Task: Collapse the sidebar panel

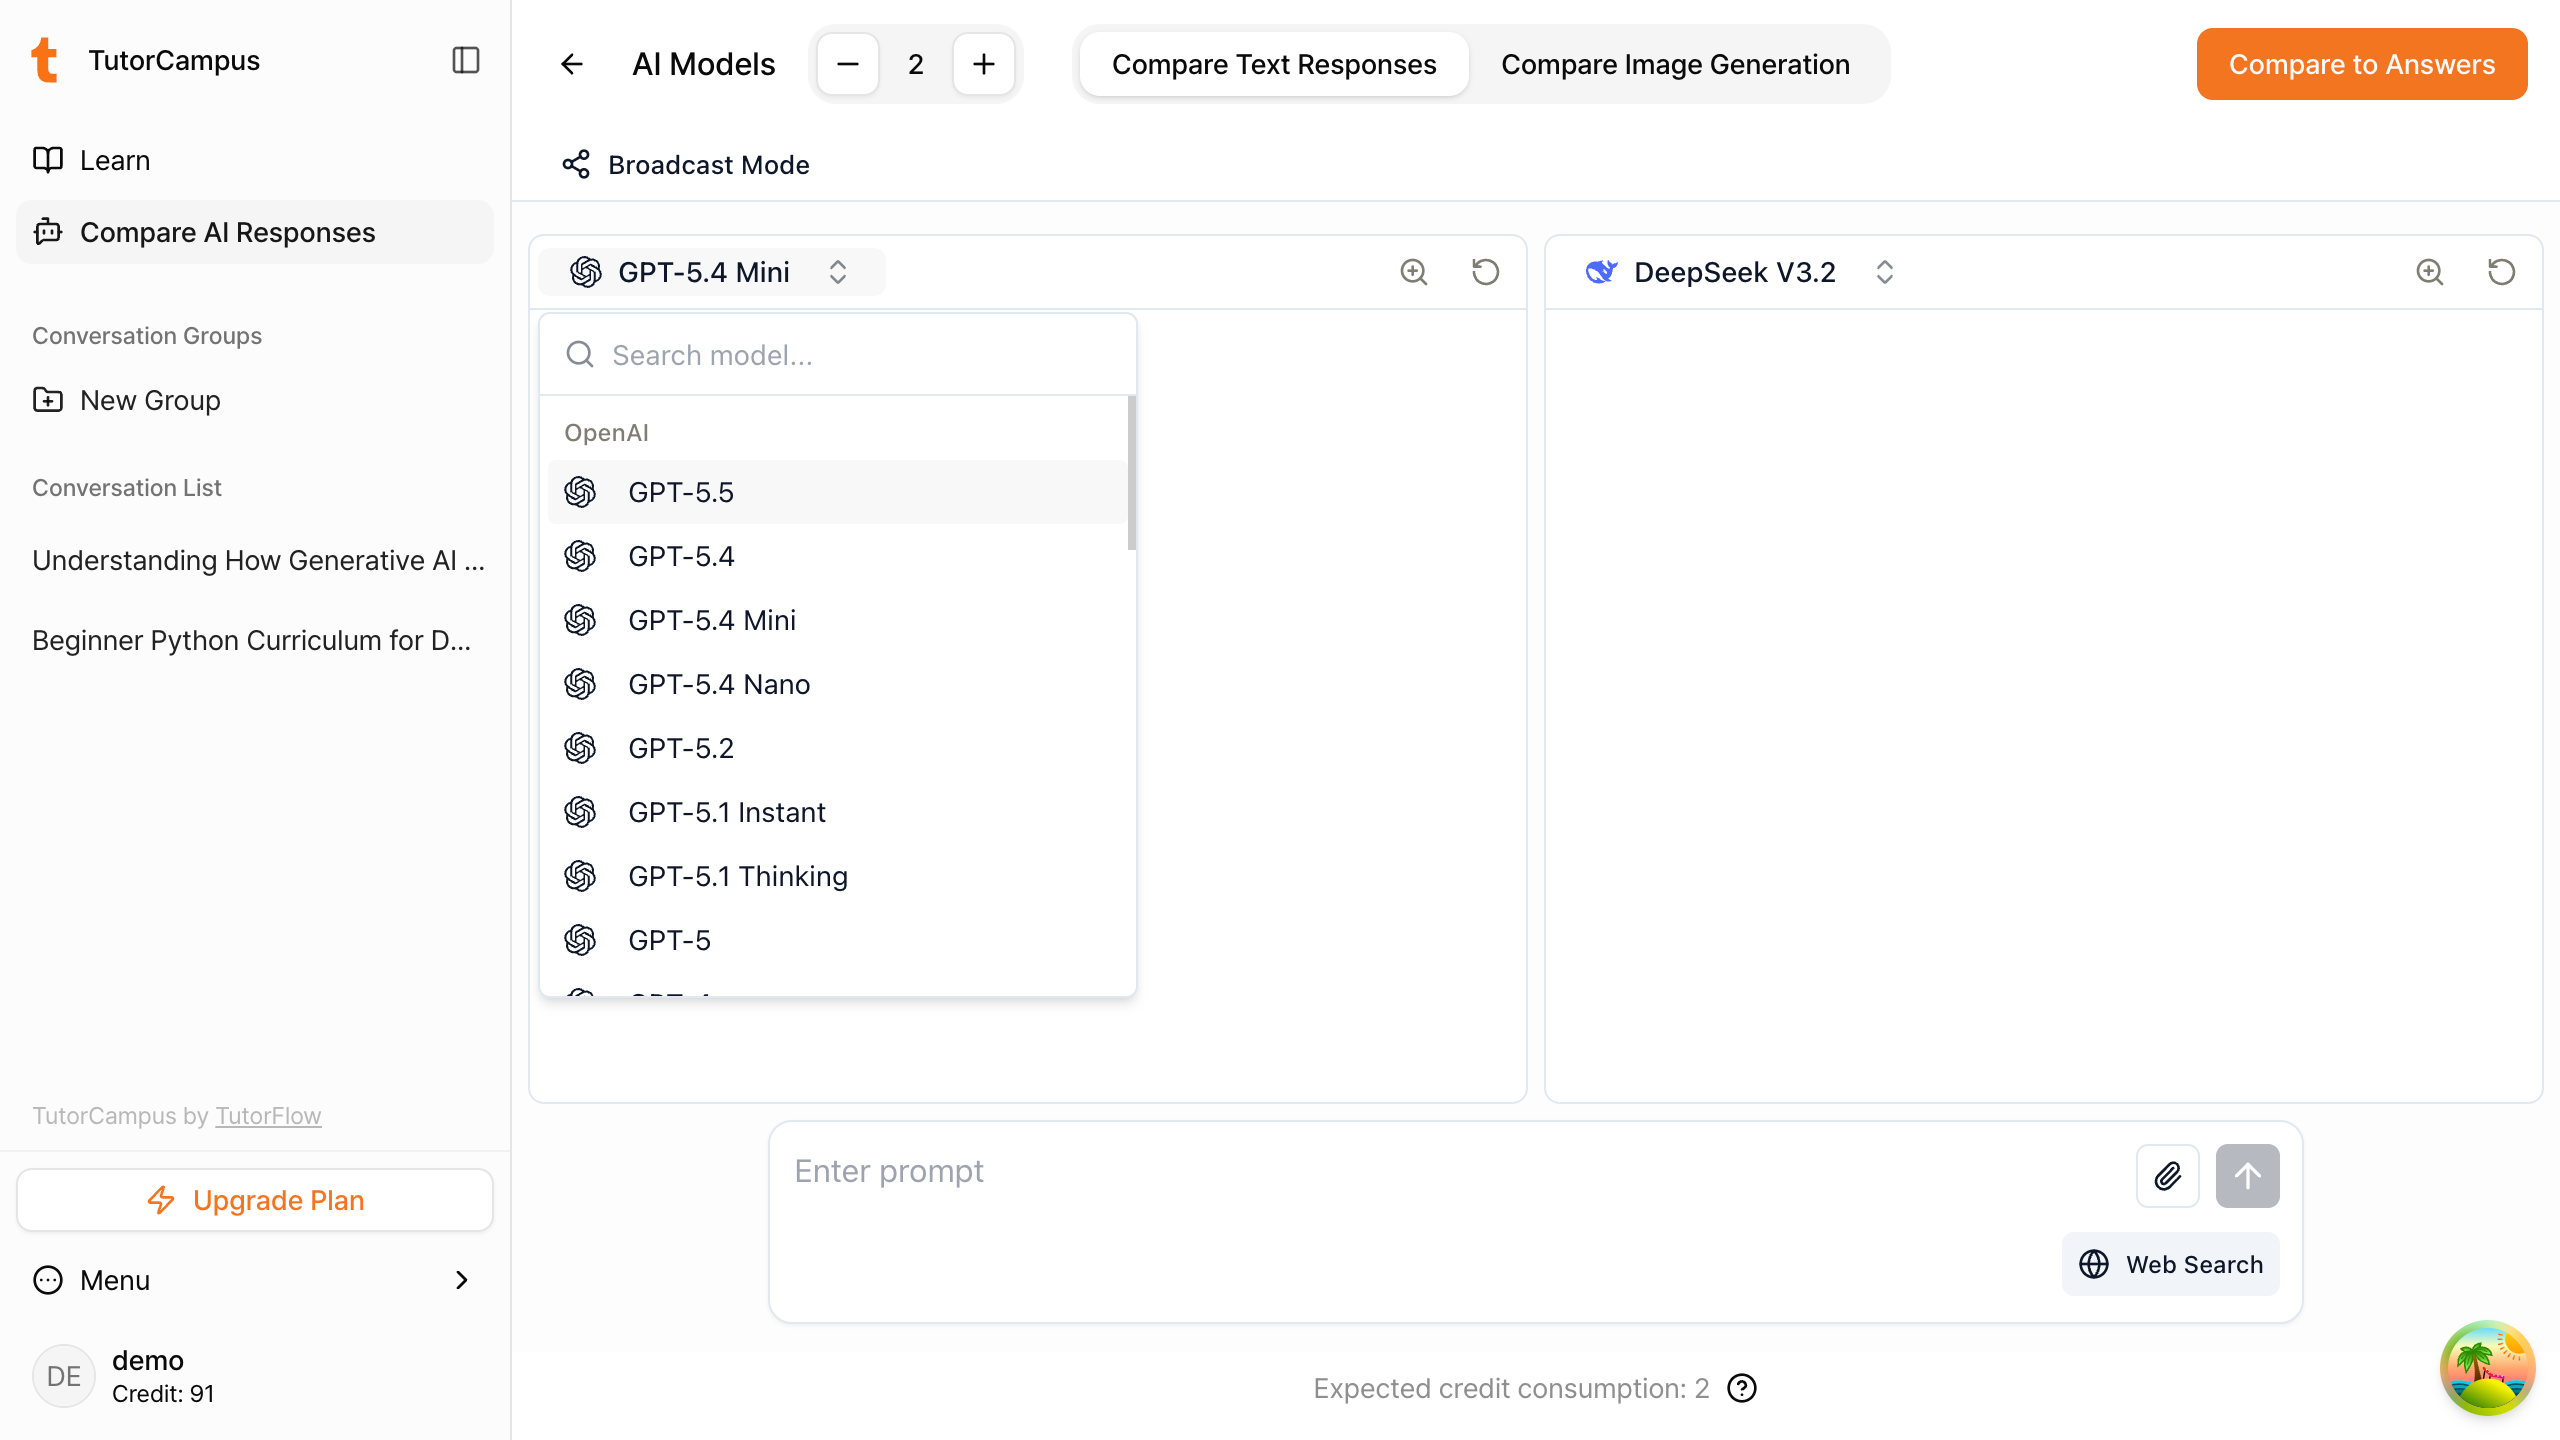Action: point(466,60)
